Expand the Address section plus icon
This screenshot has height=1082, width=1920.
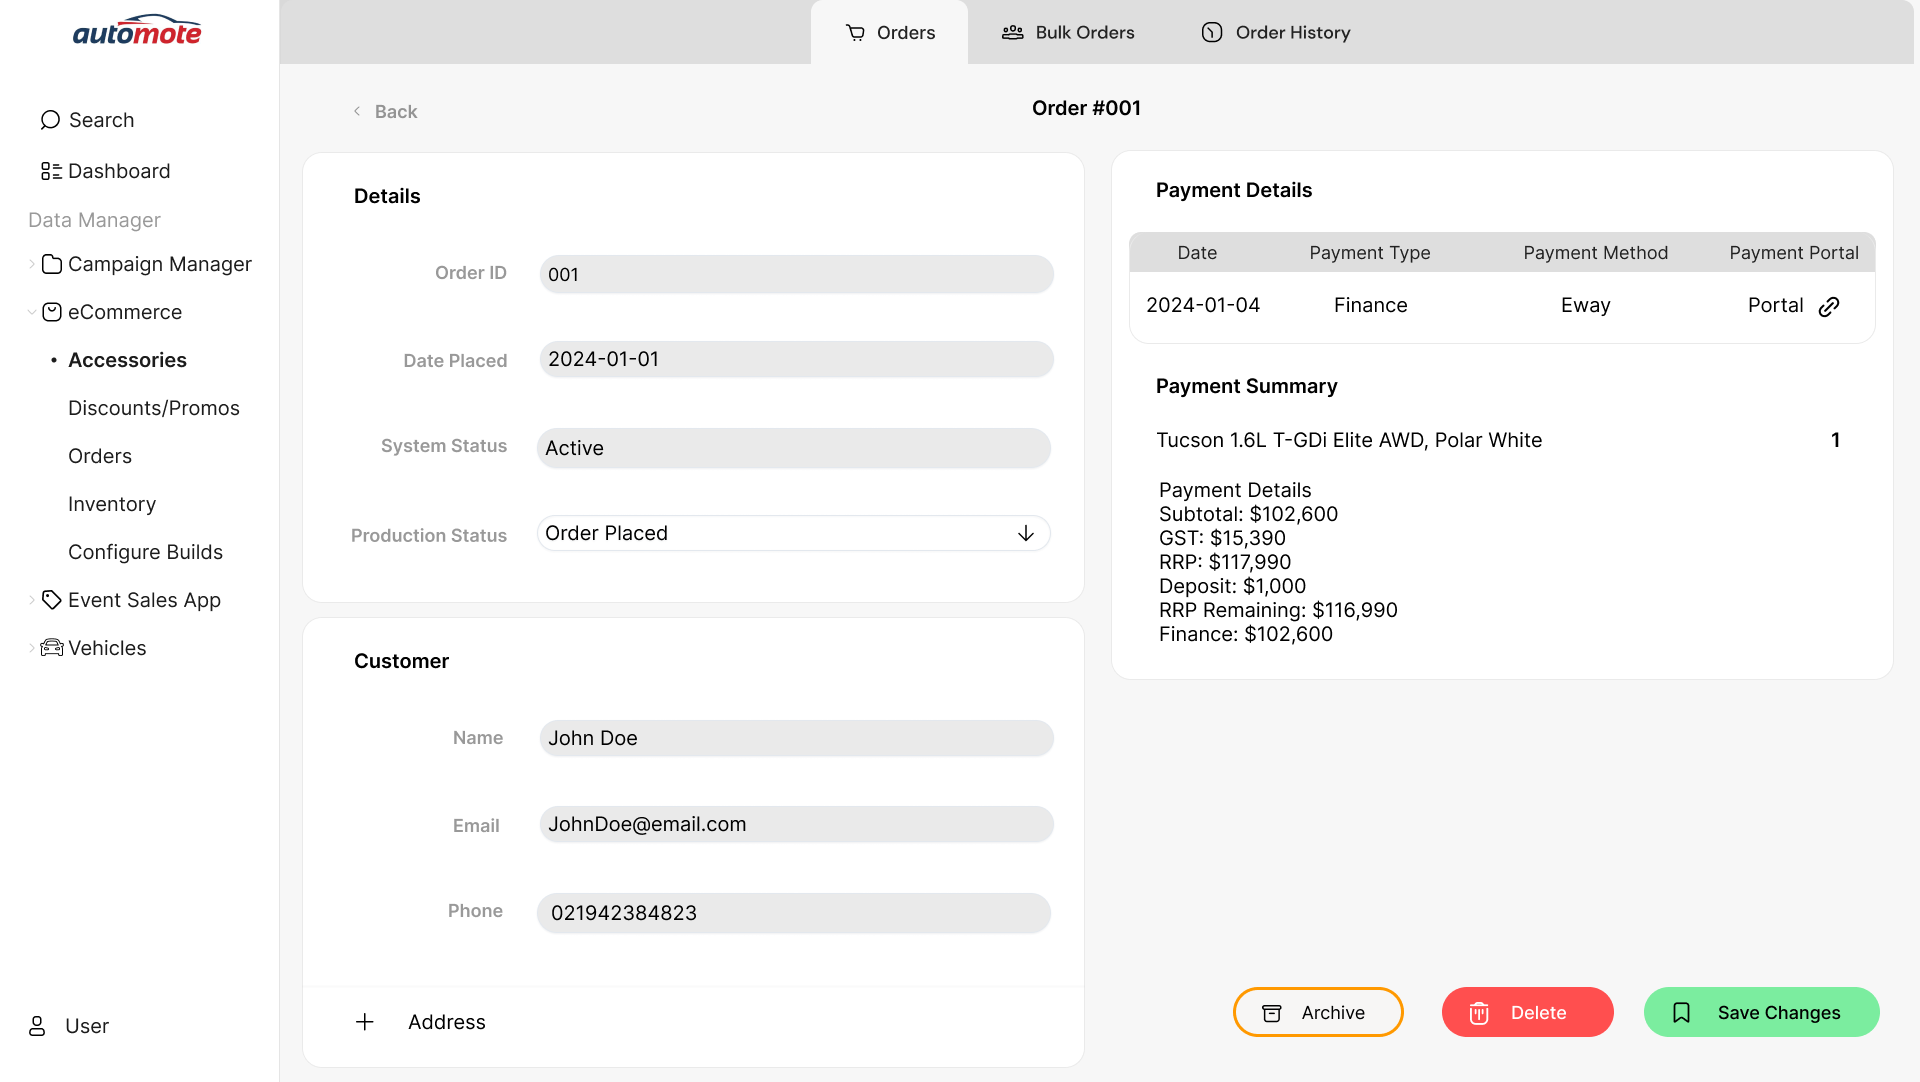click(x=365, y=1022)
